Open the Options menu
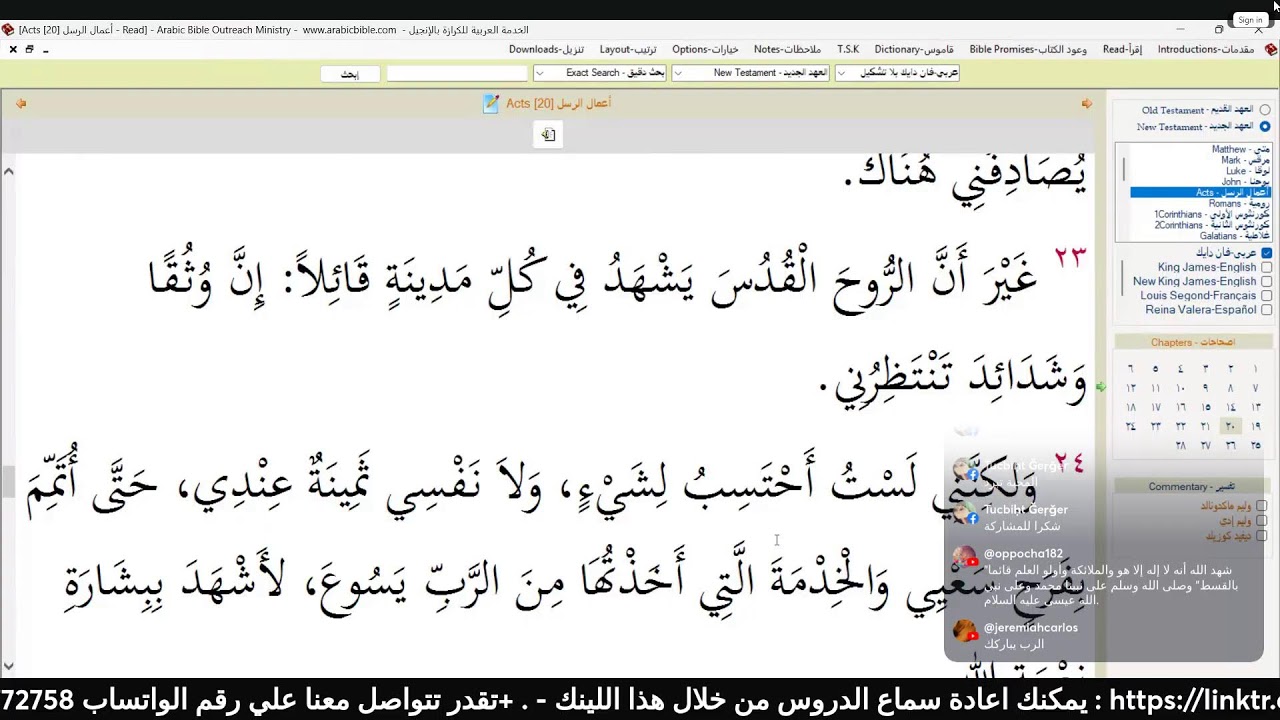Image resolution: width=1280 pixels, height=720 pixels. pyautogui.click(x=705, y=49)
